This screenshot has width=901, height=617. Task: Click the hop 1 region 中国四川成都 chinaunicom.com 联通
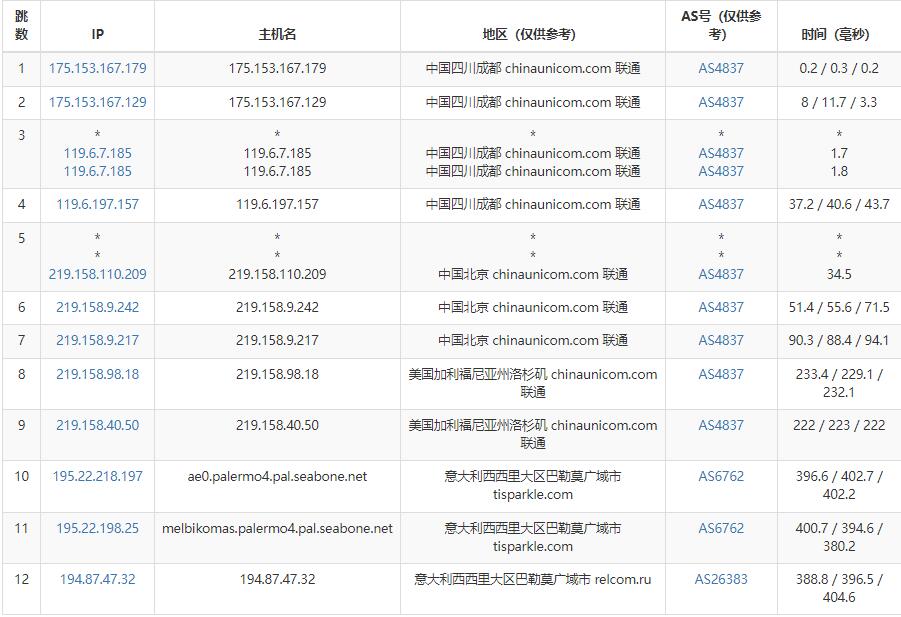533,68
